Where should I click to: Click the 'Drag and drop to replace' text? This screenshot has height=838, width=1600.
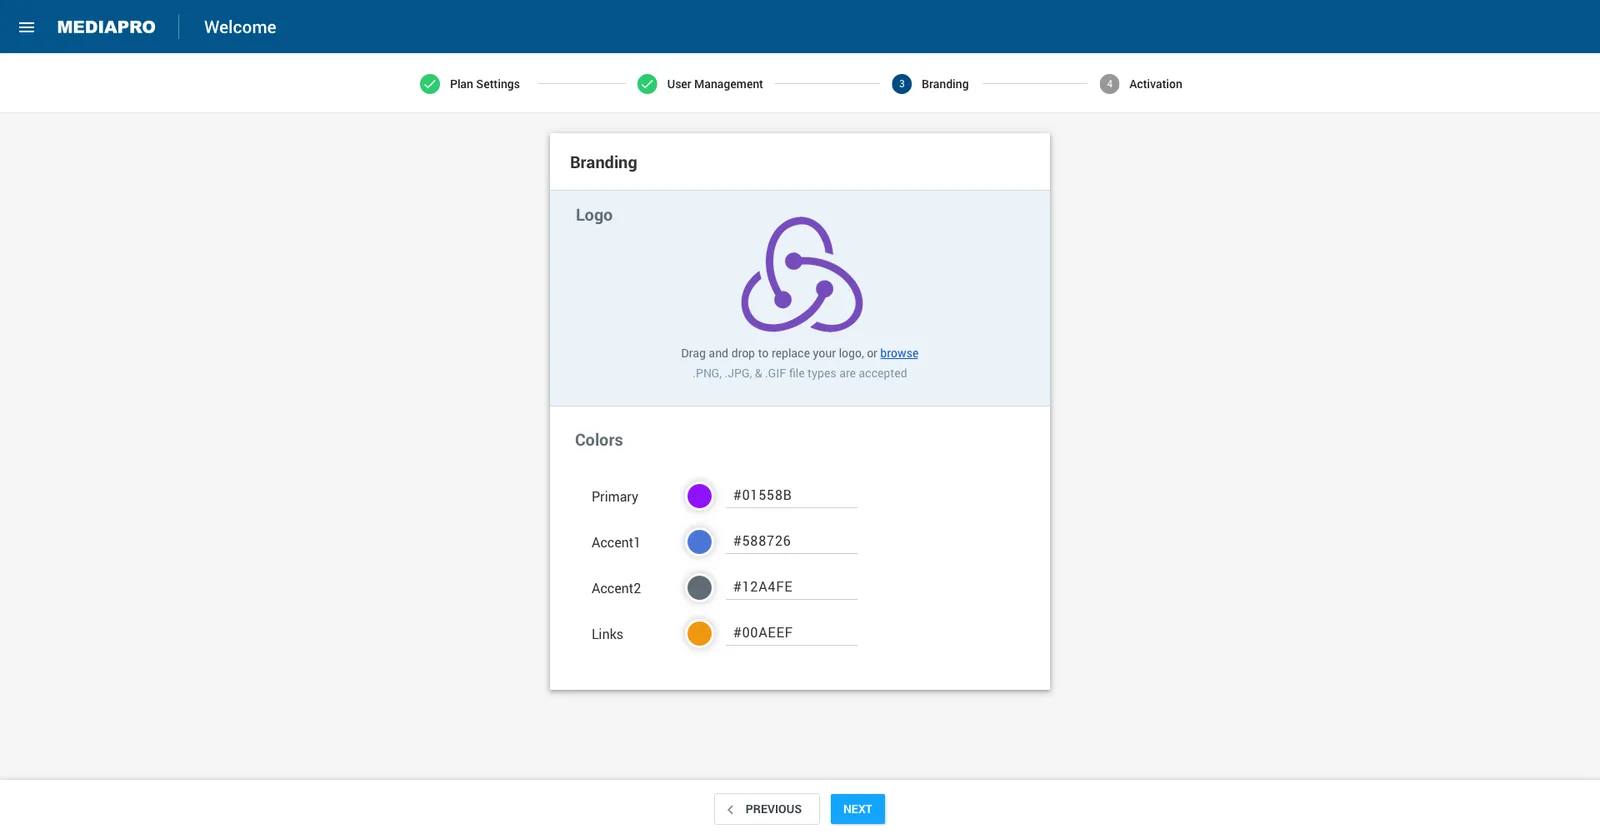pos(779,353)
